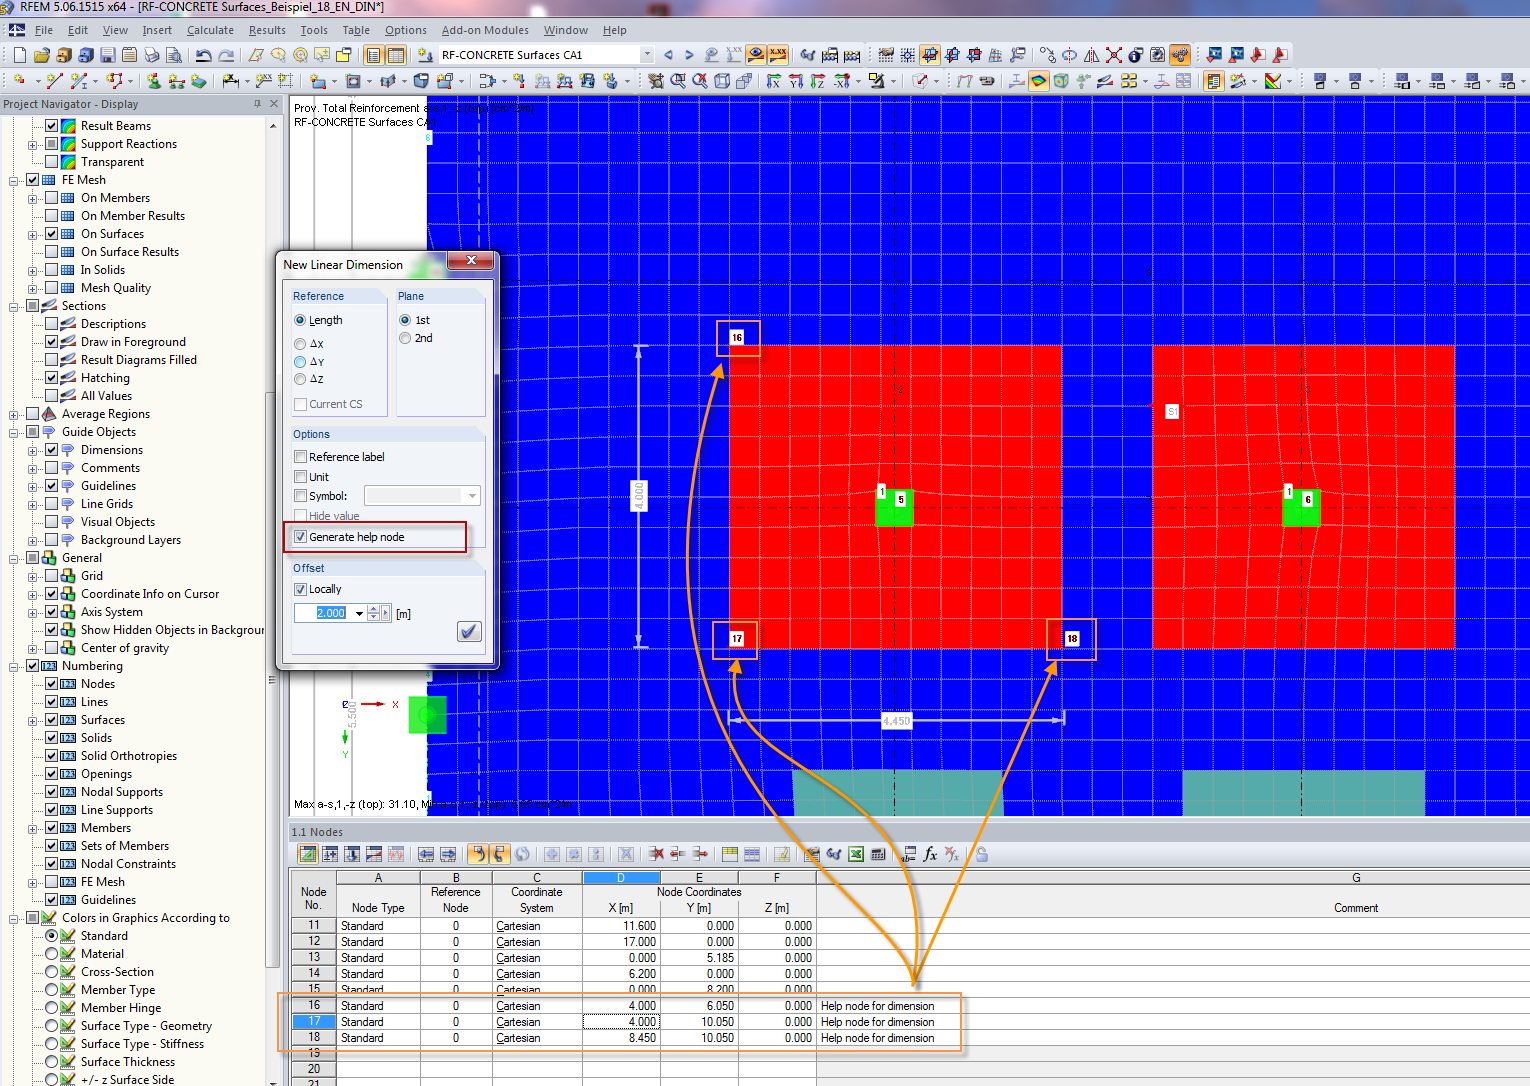Select the Δz reference radio button
The width and height of the screenshot is (1530, 1086).
(300, 379)
